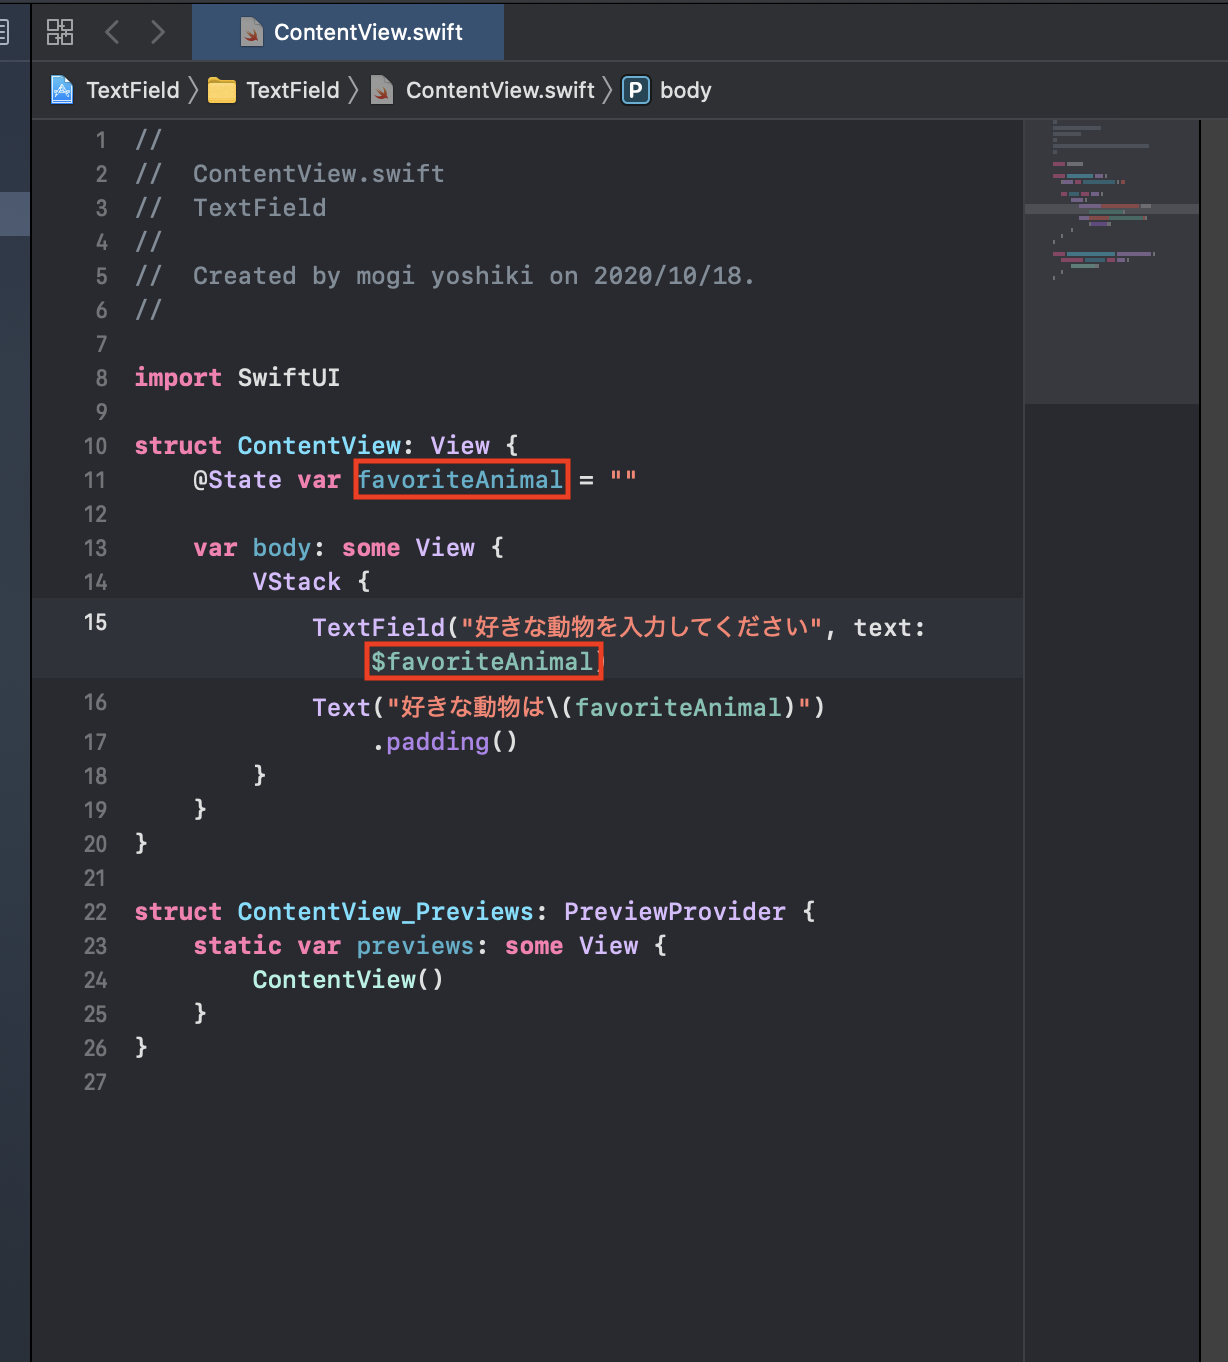Image resolution: width=1228 pixels, height=1362 pixels.
Task: Click the '好きな動物を入力してください' string
Action: coord(641,628)
